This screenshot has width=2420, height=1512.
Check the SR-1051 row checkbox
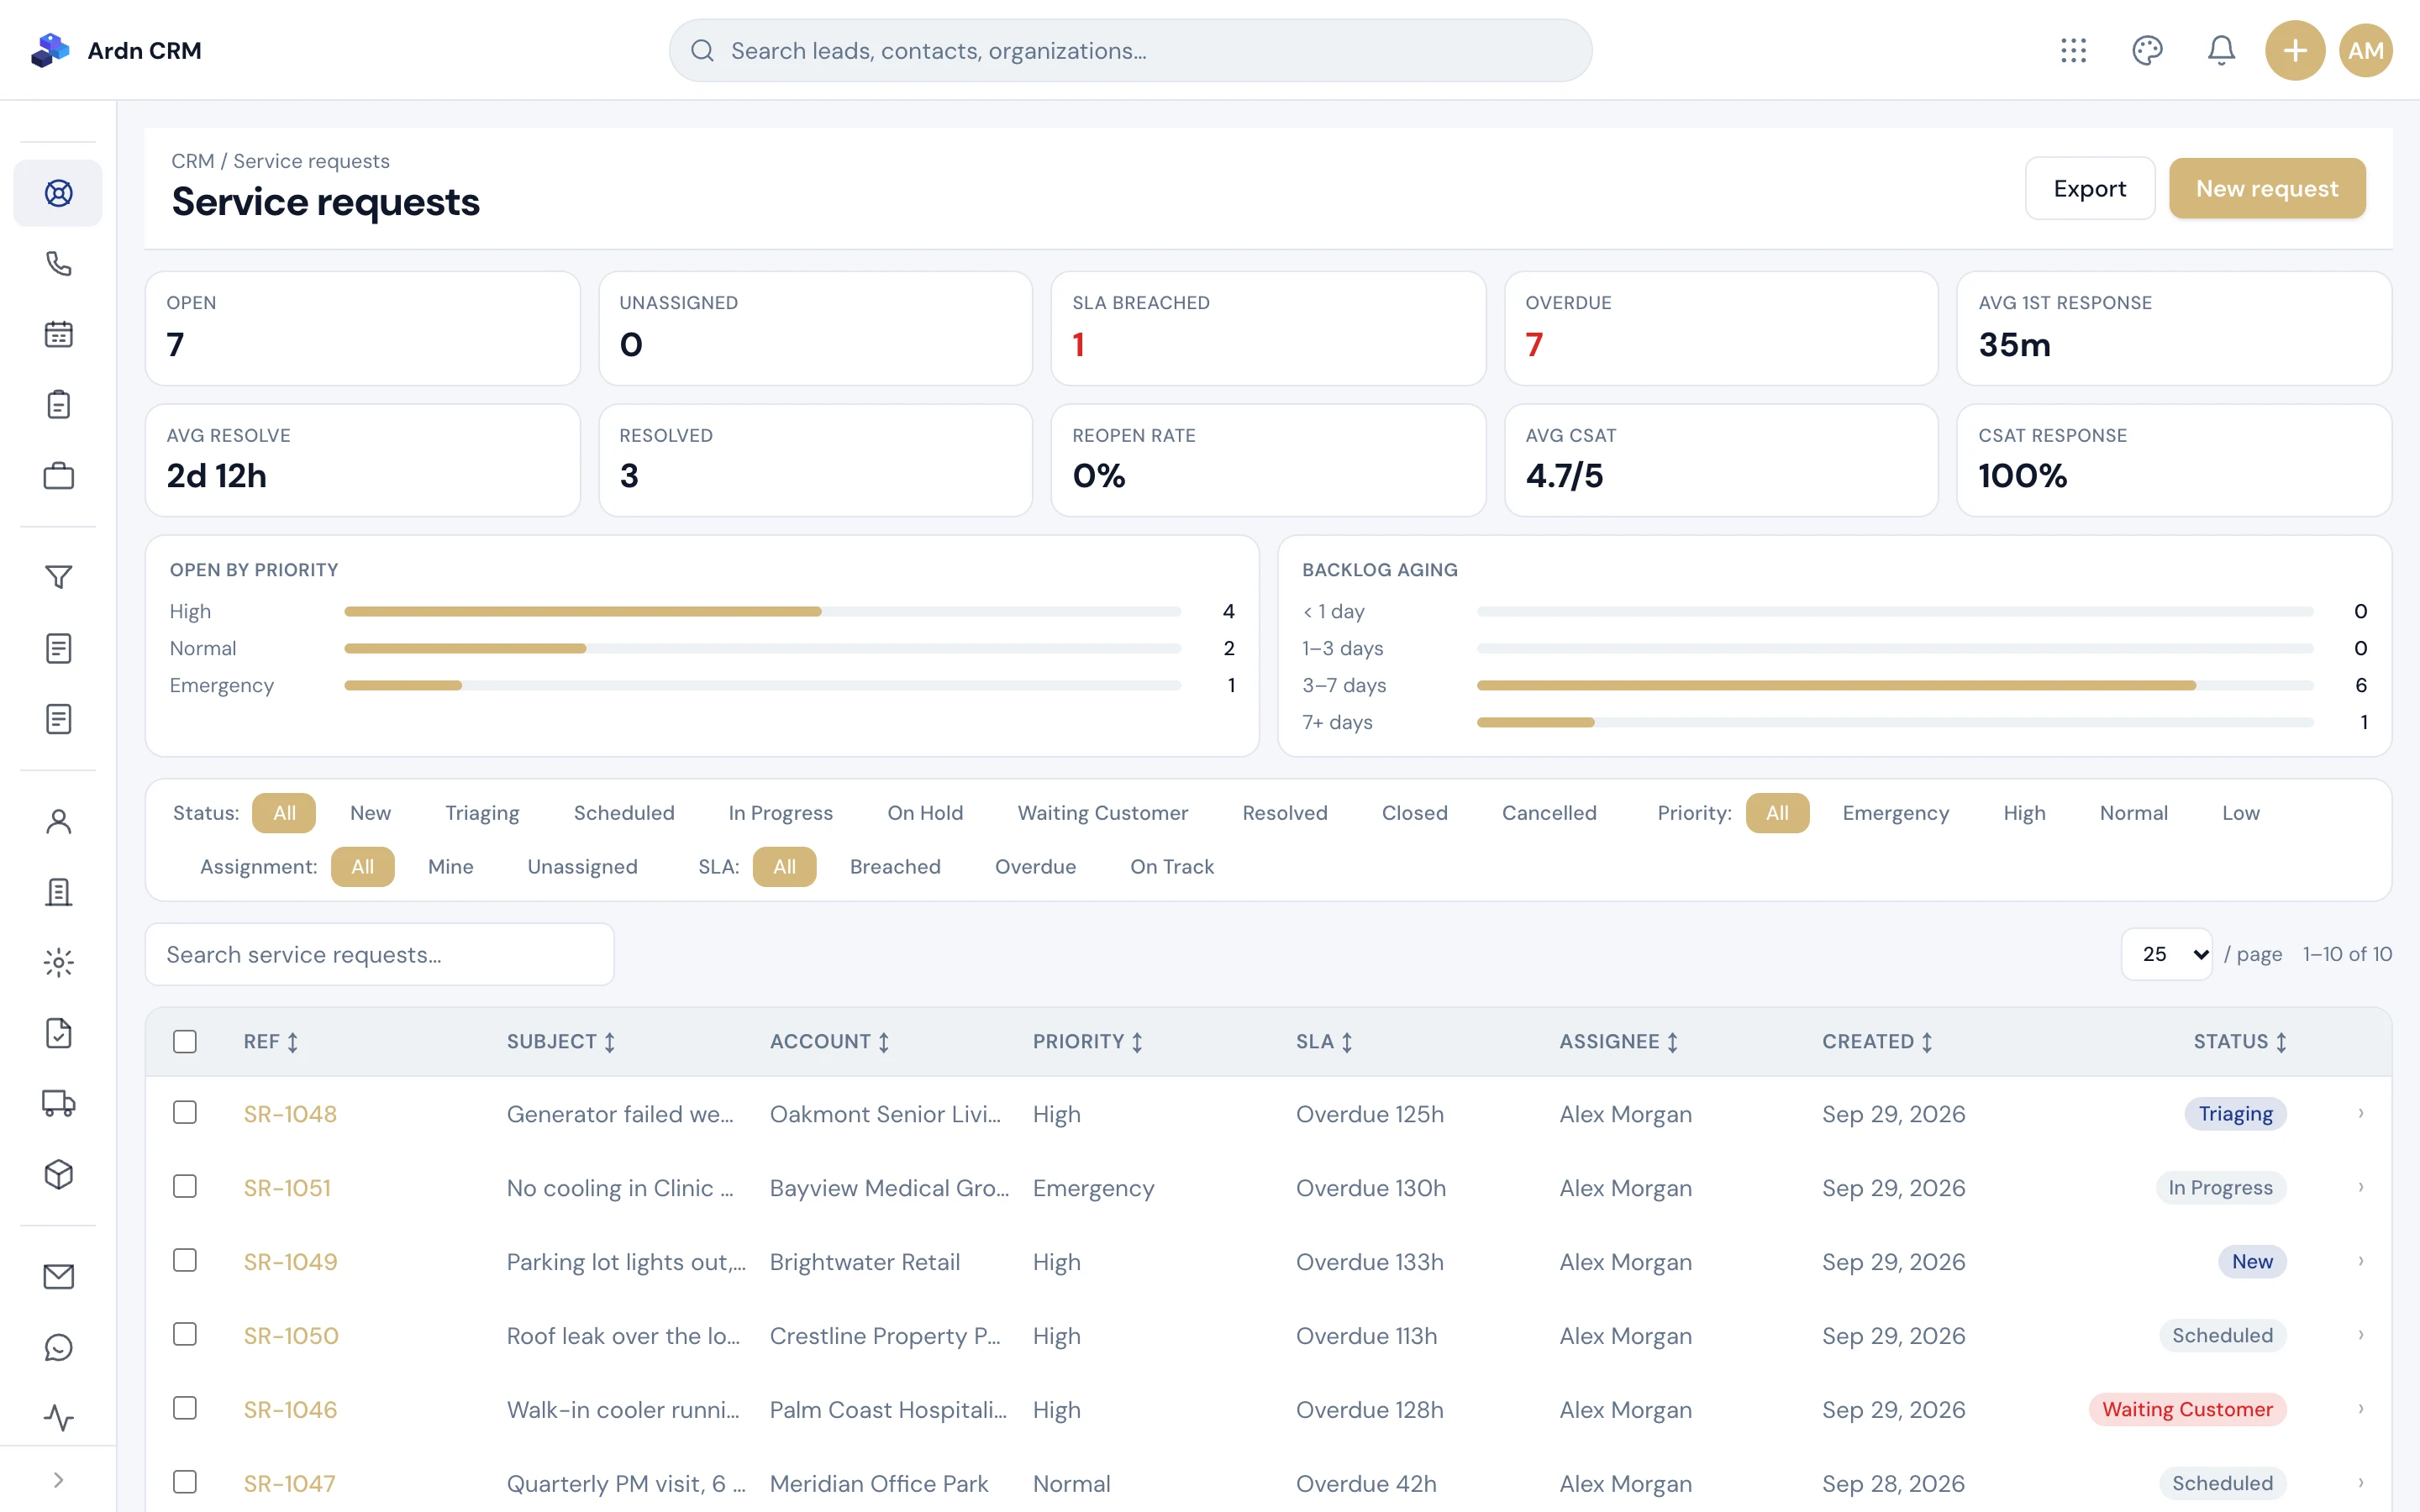(x=185, y=1186)
